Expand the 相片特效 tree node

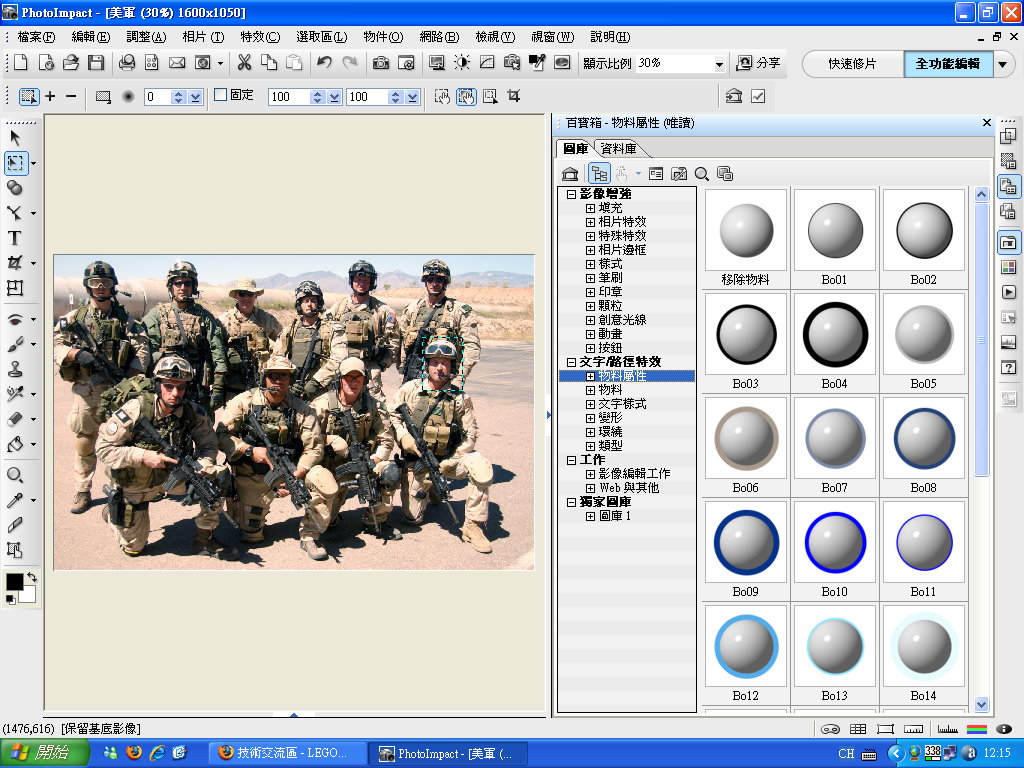(x=590, y=222)
